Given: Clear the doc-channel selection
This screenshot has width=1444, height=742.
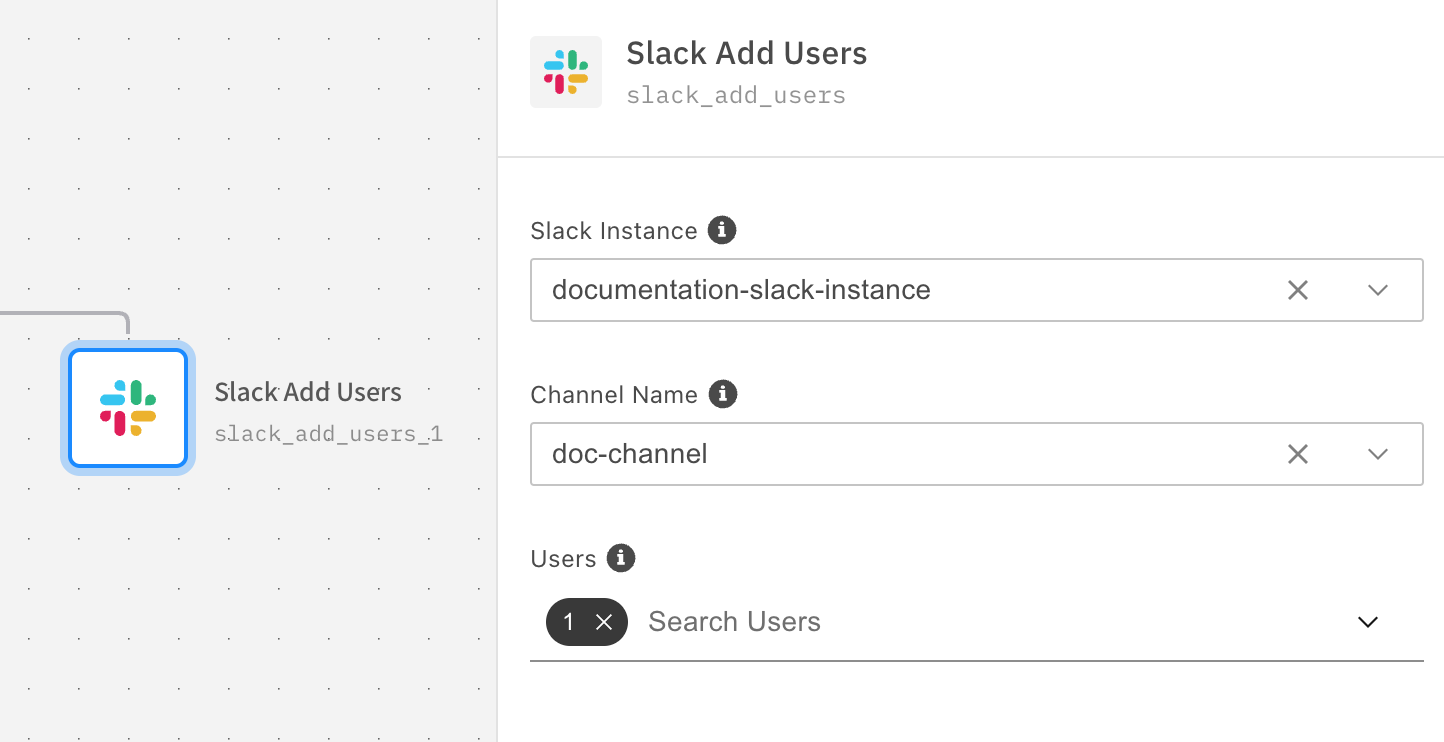Looking at the screenshot, I should click(1297, 454).
